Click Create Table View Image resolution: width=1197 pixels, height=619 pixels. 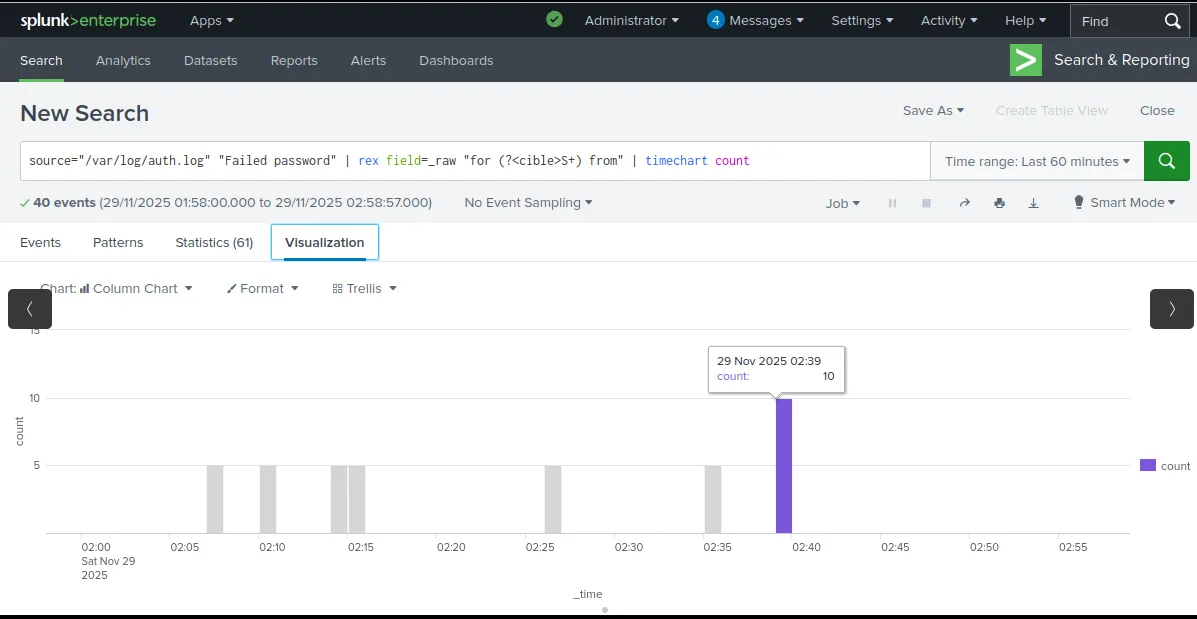point(1051,111)
